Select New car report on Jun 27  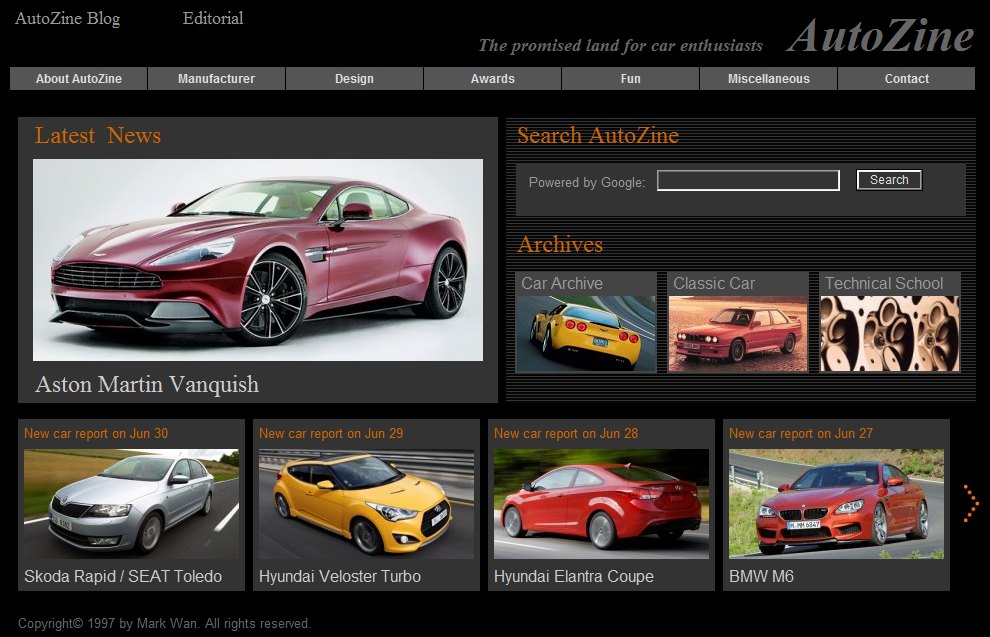click(801, 434)
